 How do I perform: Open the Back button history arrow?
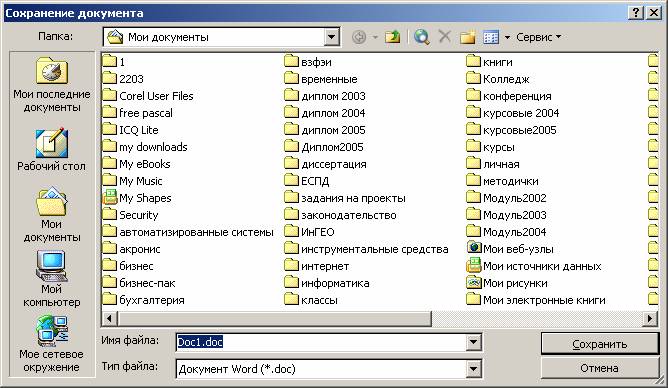[375, 37]
